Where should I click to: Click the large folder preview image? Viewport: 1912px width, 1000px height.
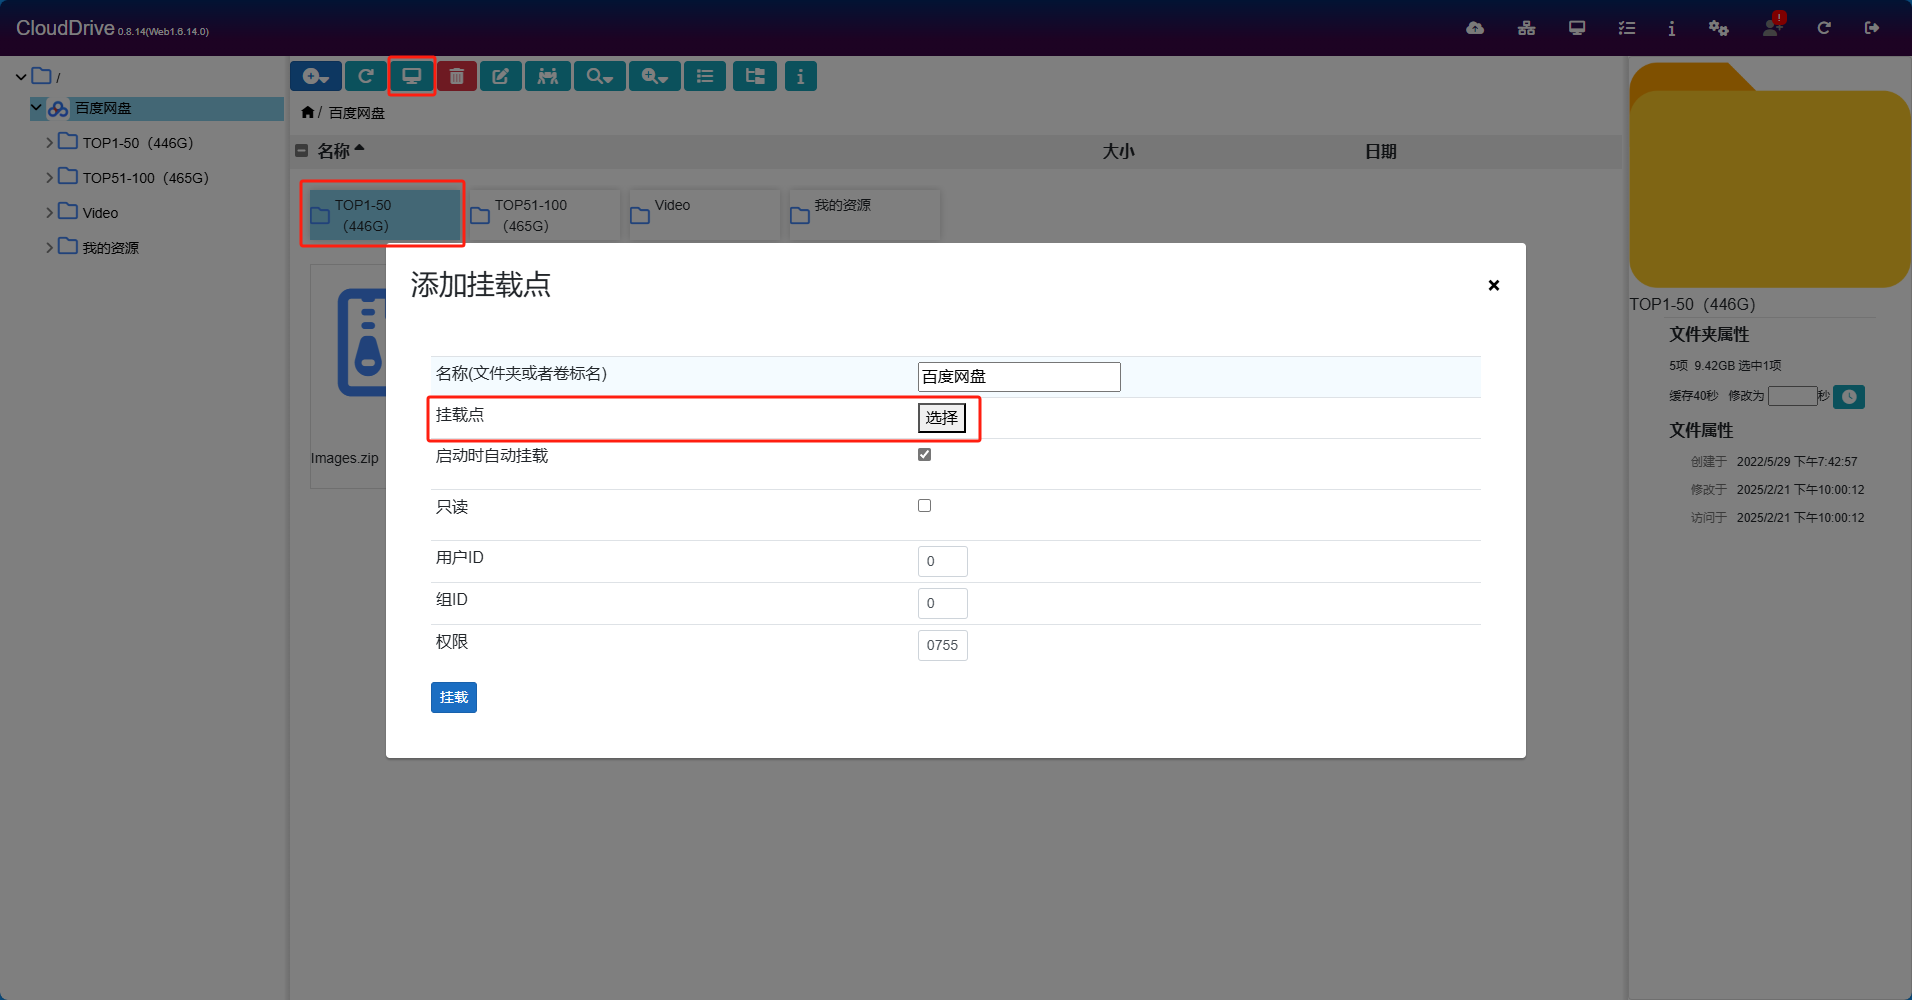(x=1770, y=176)
